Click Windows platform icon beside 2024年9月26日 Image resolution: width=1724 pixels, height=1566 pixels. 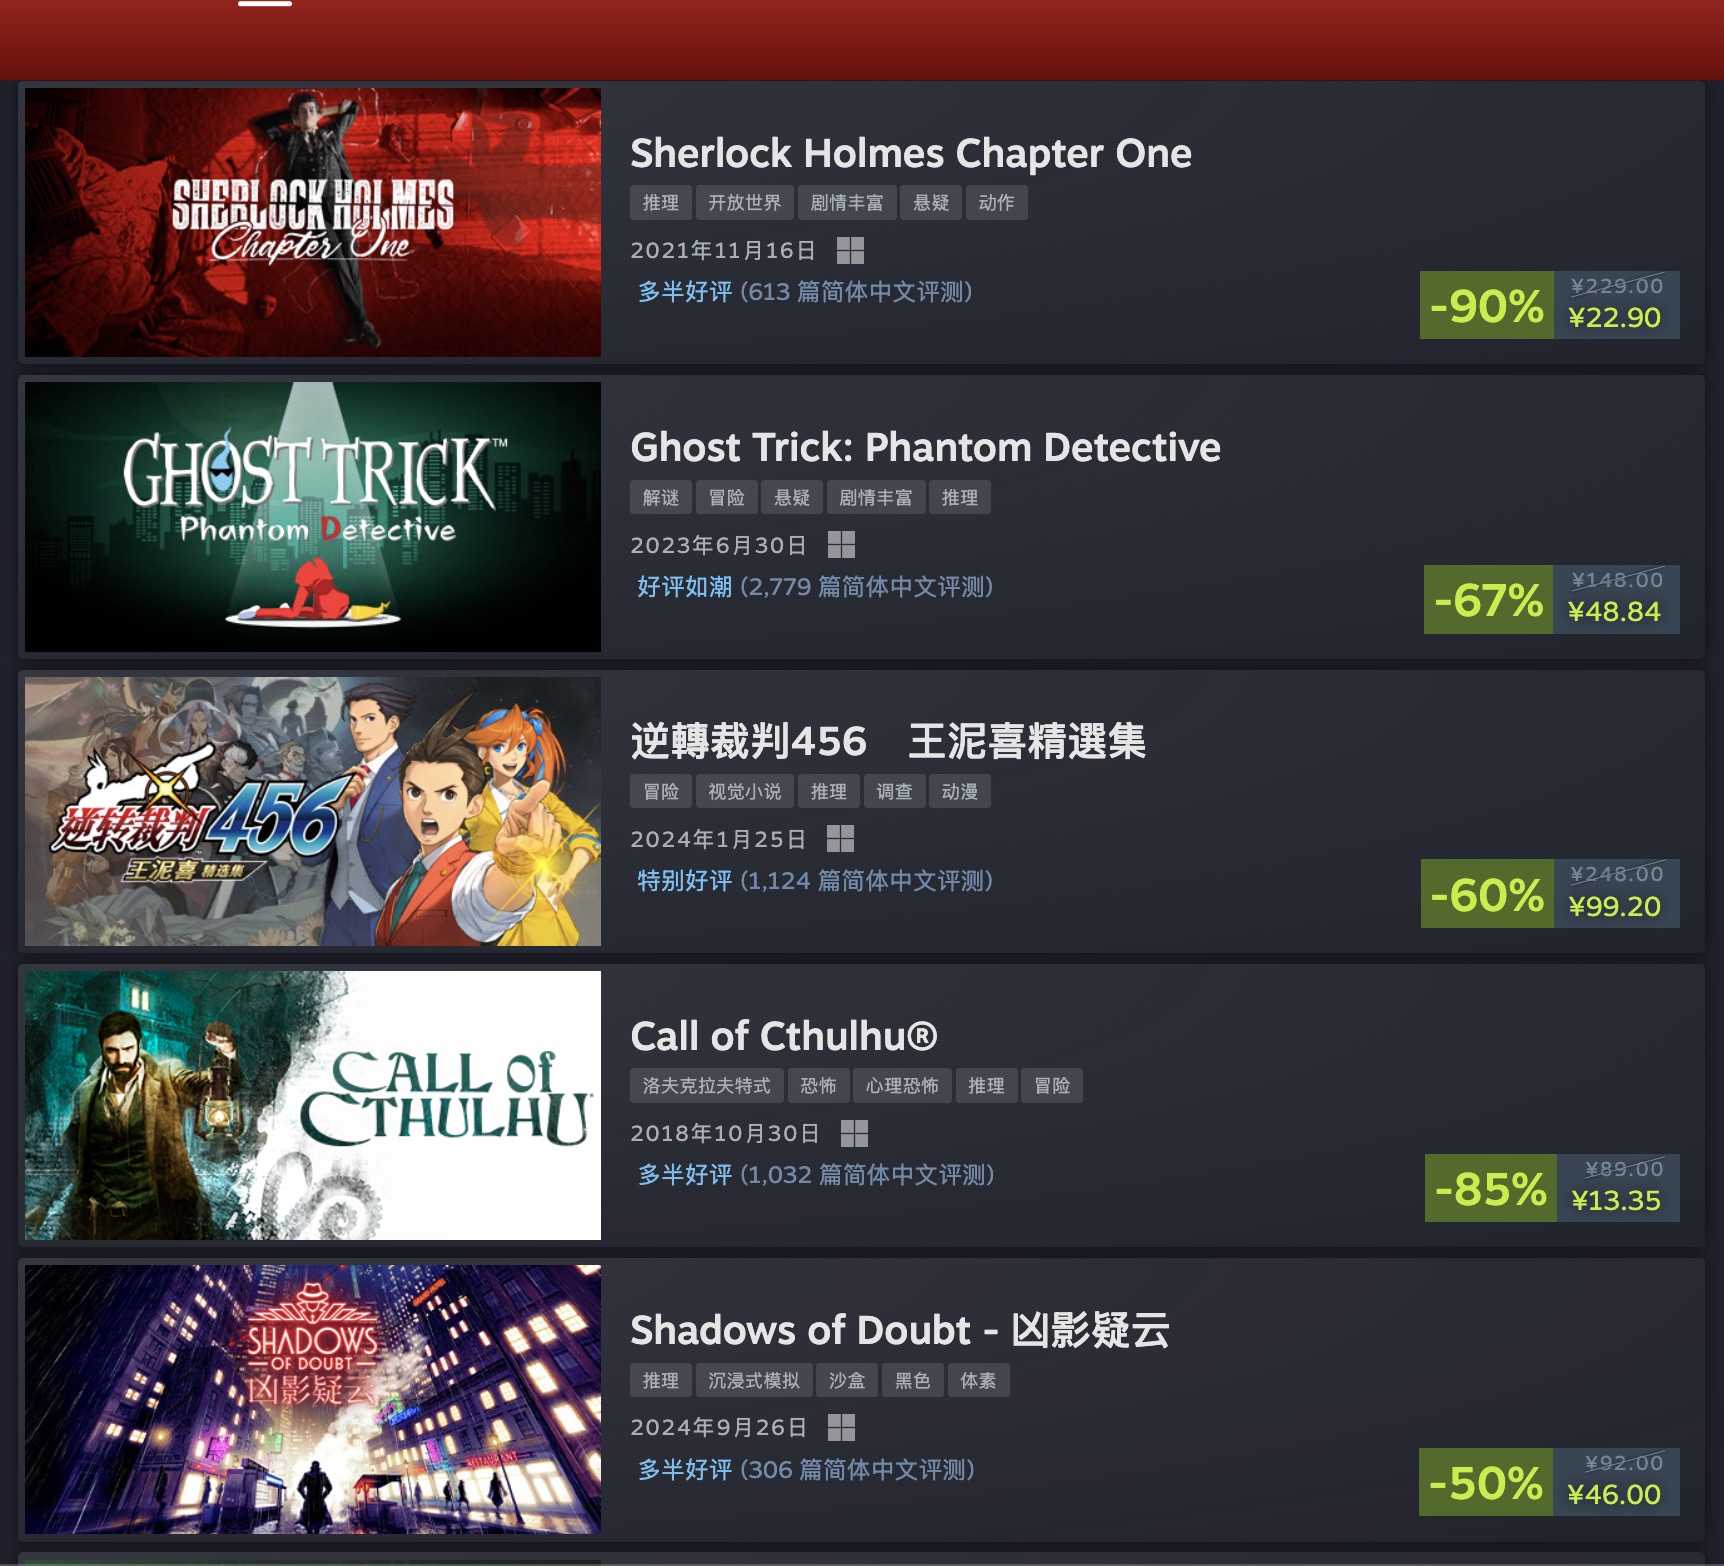coord(842,1427)
